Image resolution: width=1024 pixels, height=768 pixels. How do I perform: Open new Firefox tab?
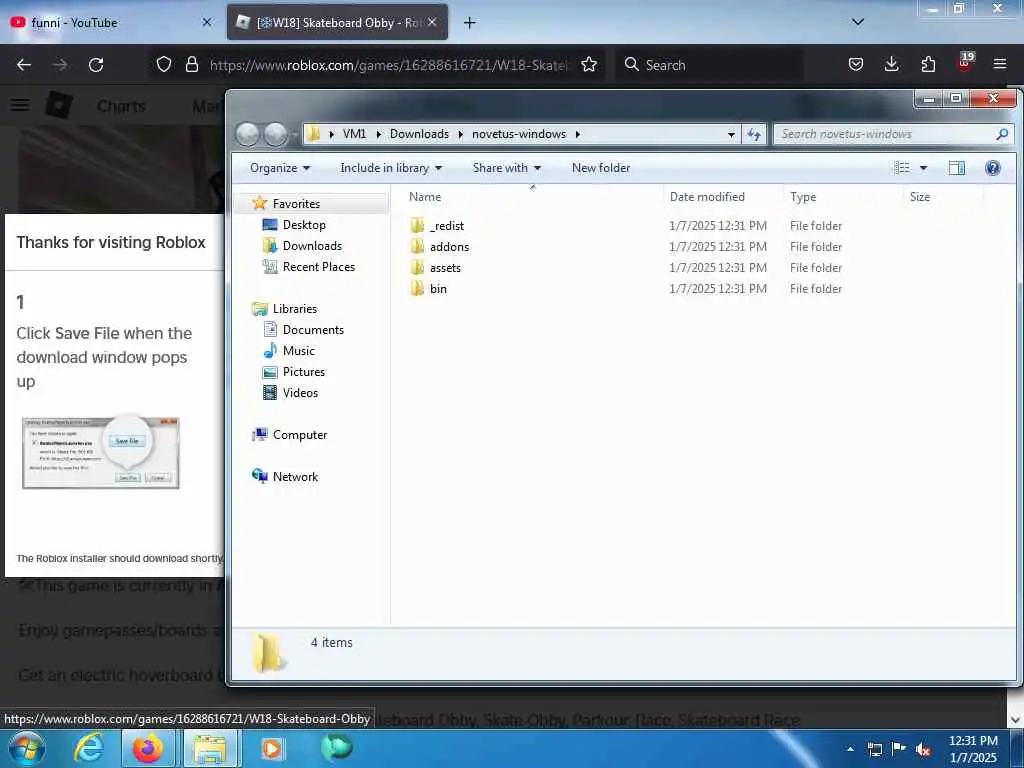tap(470, 23)
